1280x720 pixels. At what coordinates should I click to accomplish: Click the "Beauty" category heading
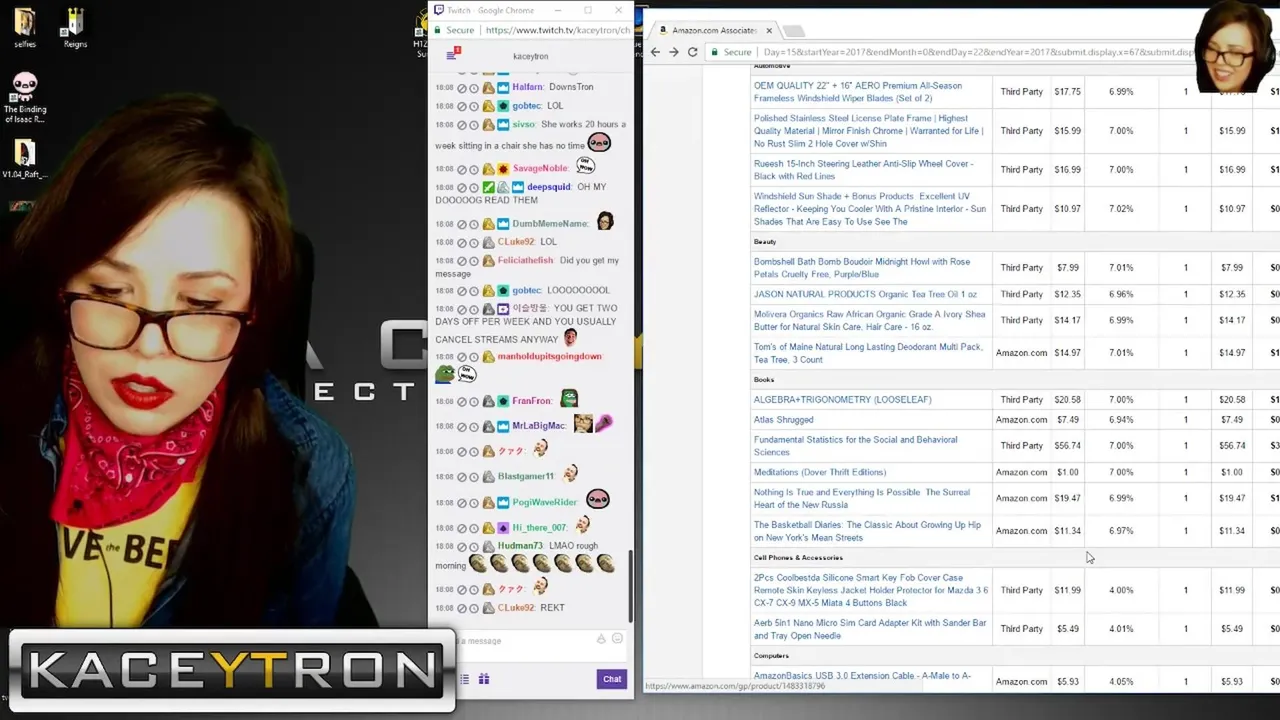coord(765,242)
